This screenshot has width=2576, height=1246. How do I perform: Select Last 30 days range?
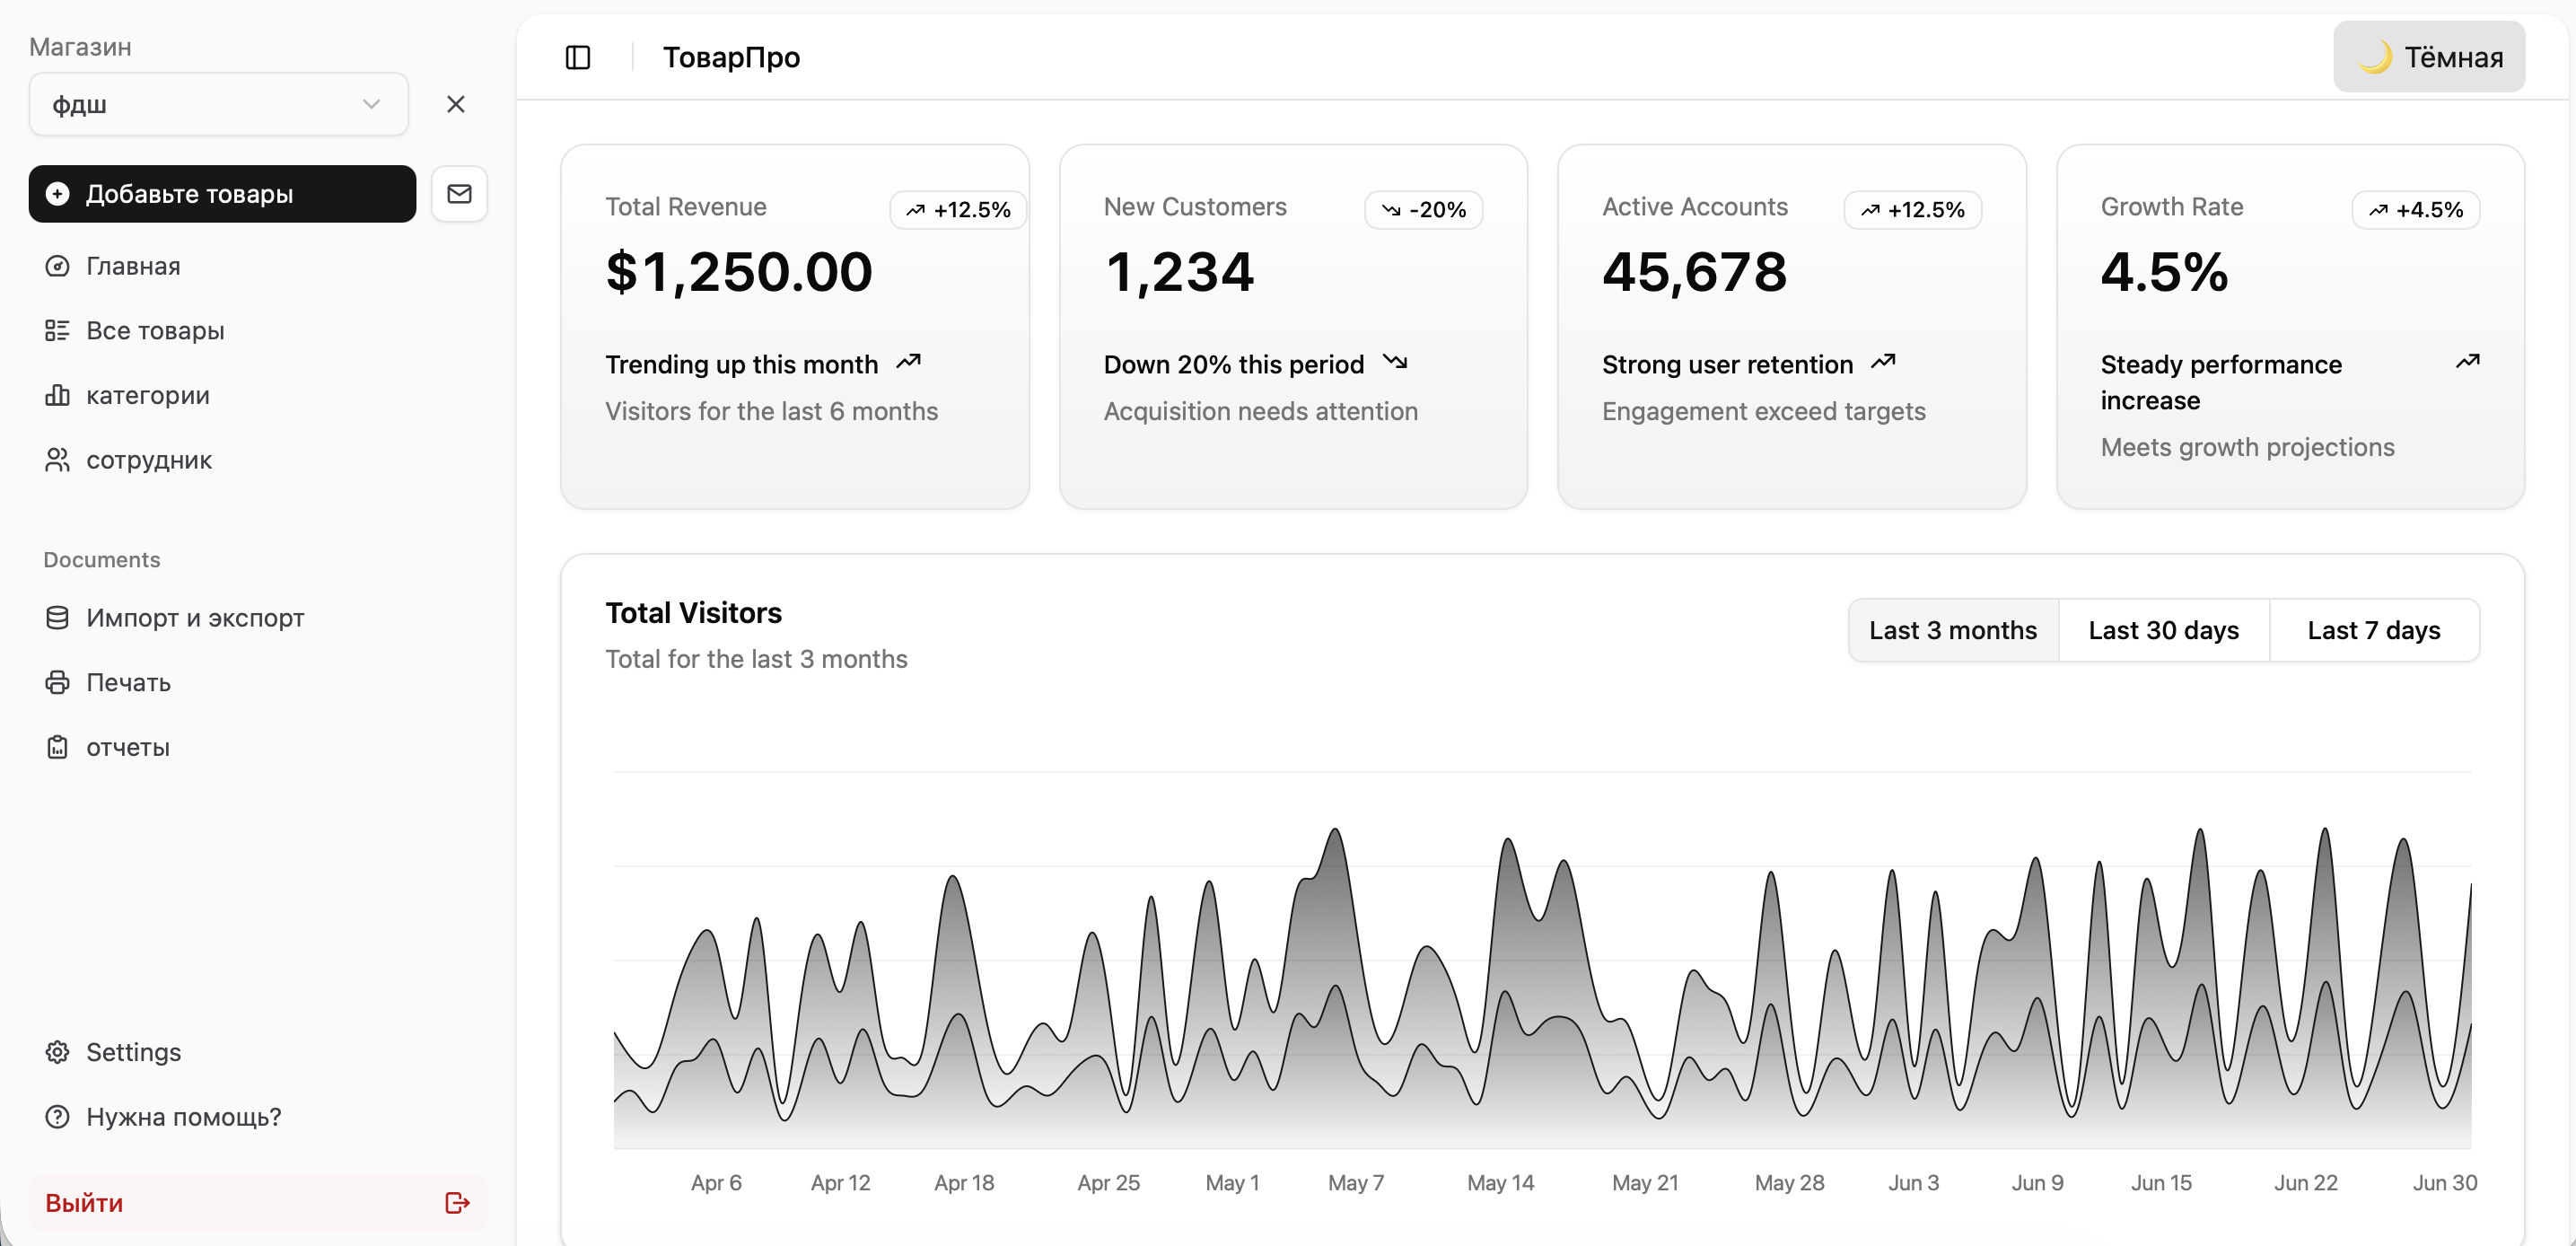2163,630
